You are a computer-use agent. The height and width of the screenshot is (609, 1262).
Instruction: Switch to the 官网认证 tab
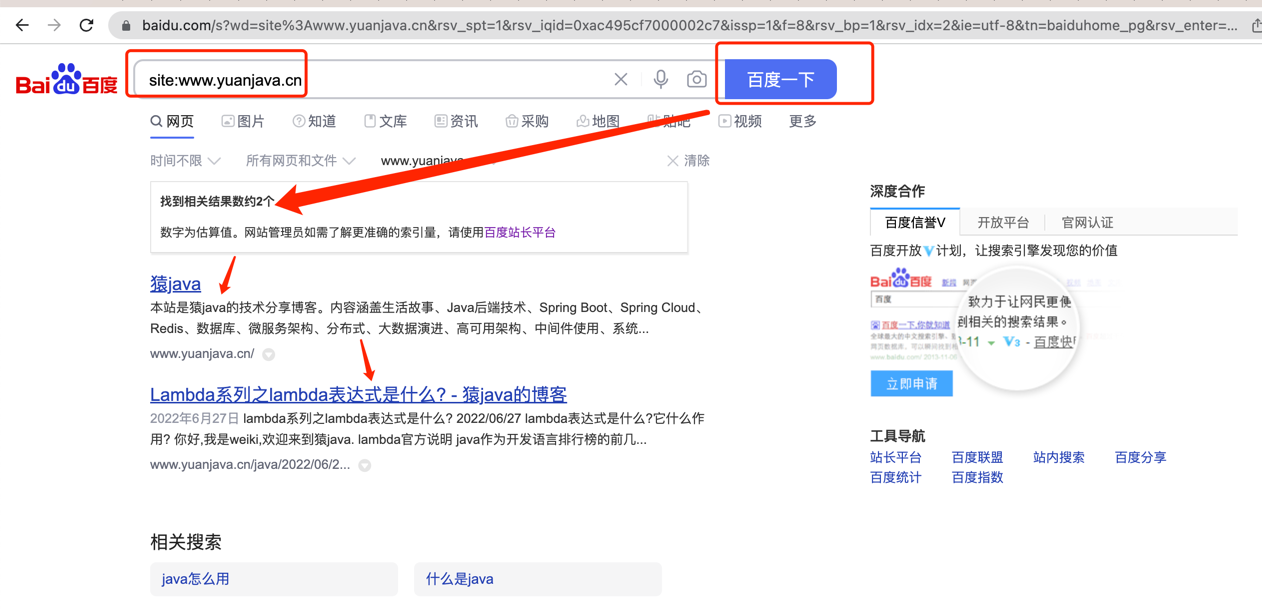[x=1087, y=222]
